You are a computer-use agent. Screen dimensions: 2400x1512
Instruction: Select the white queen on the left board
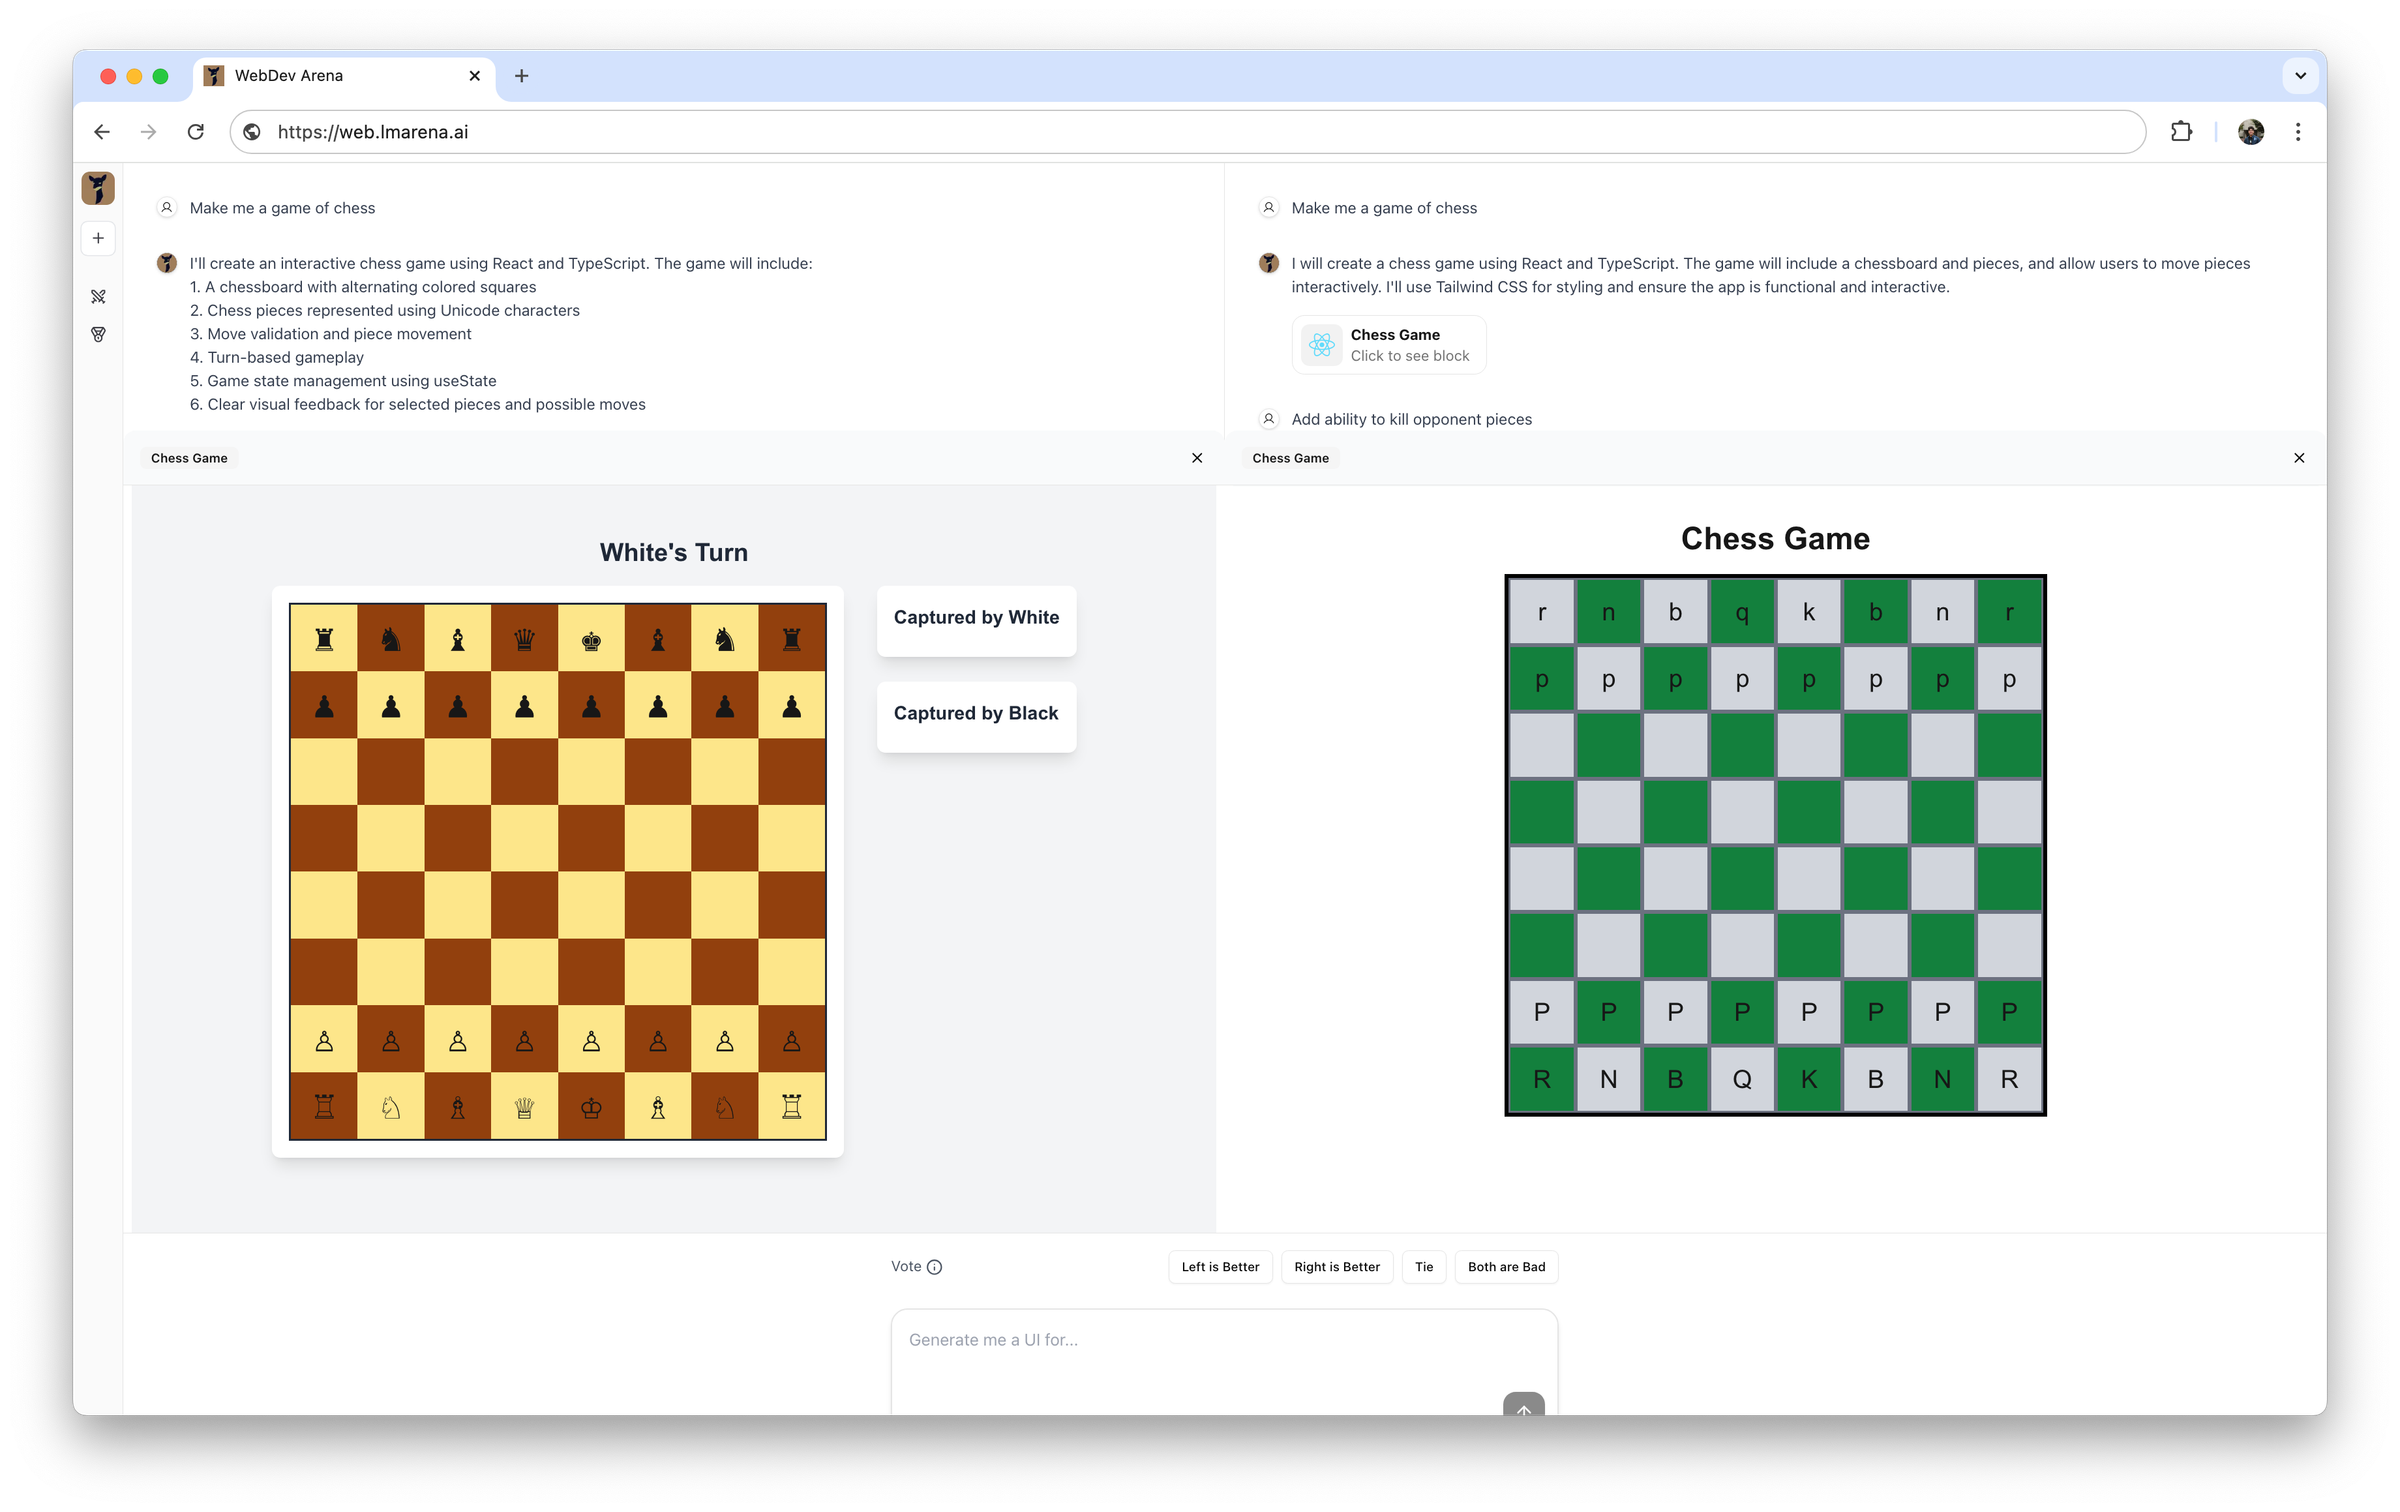pos(523,1105)
